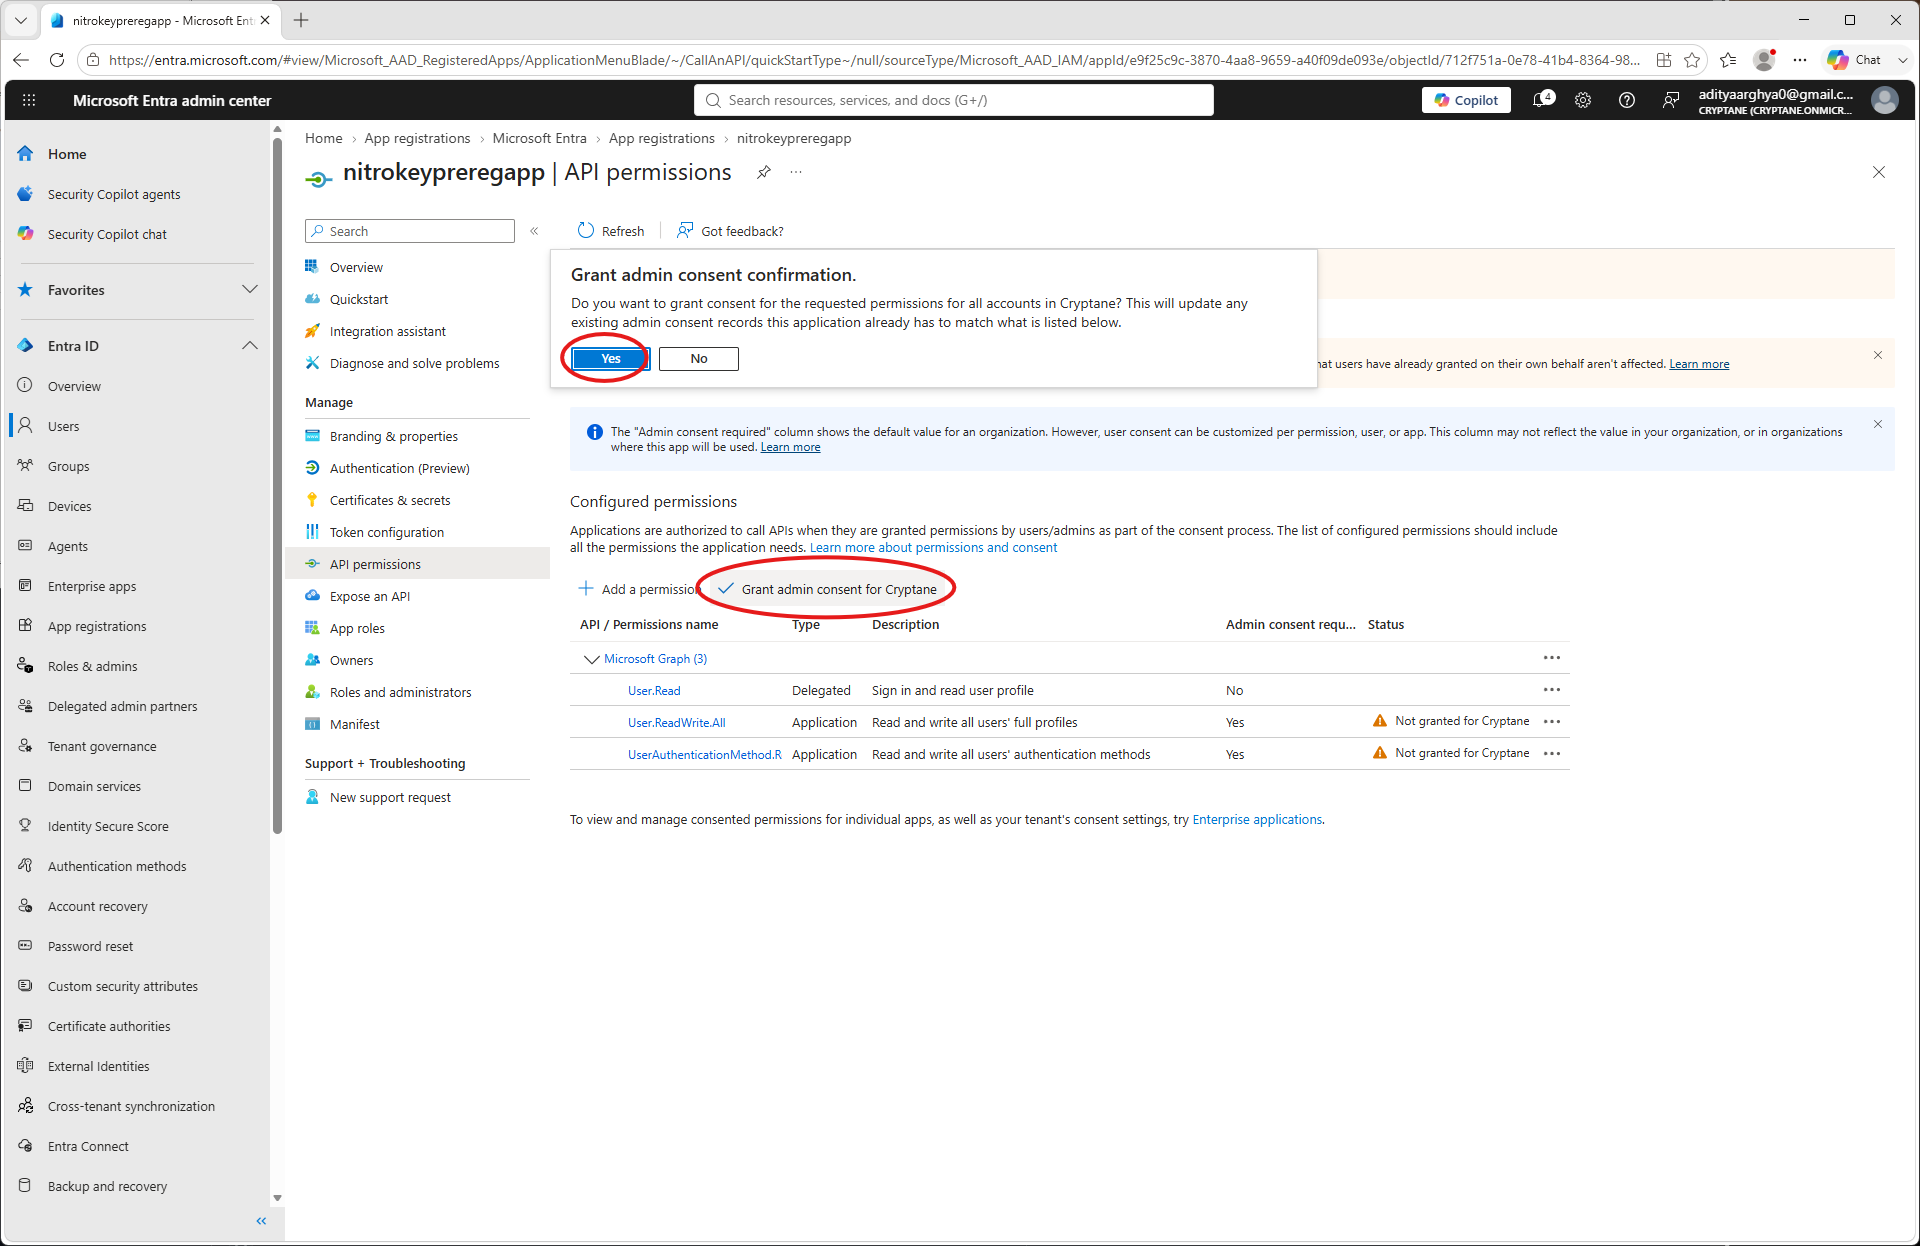The image size is (1920, 1246).
Task: Open portal Settings gear
Action: pyautogui.click(x=1583, y=100)
